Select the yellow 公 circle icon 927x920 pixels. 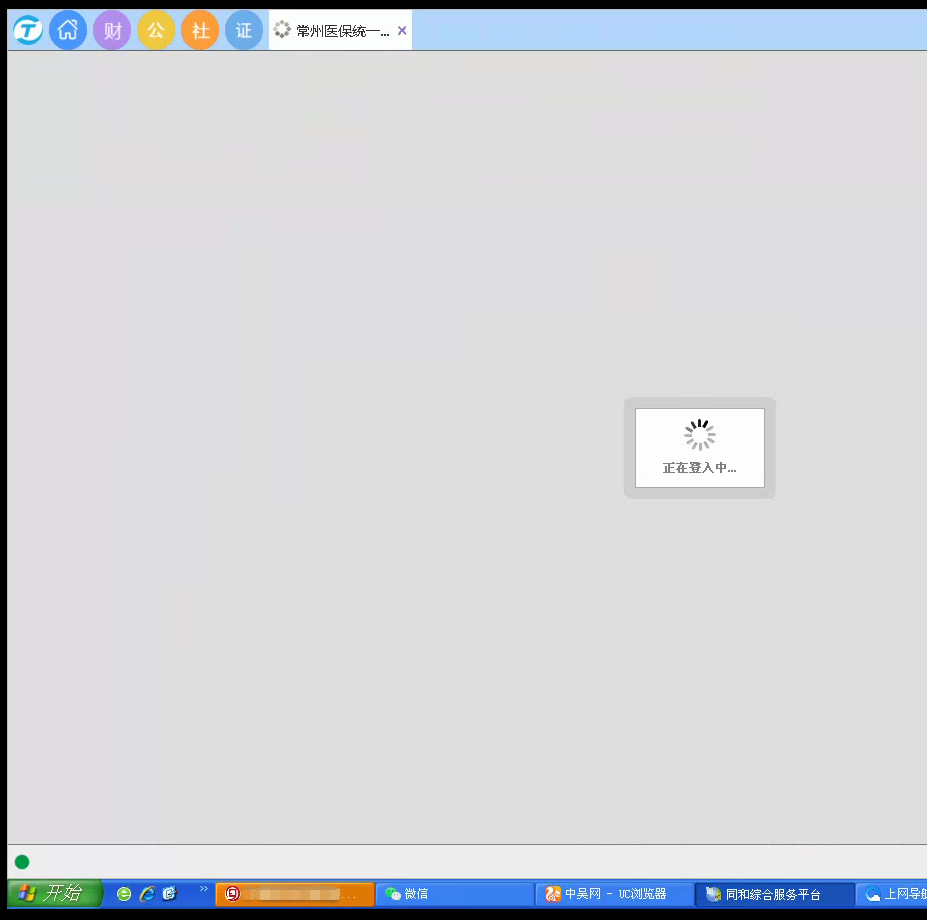tap(156, 31)
